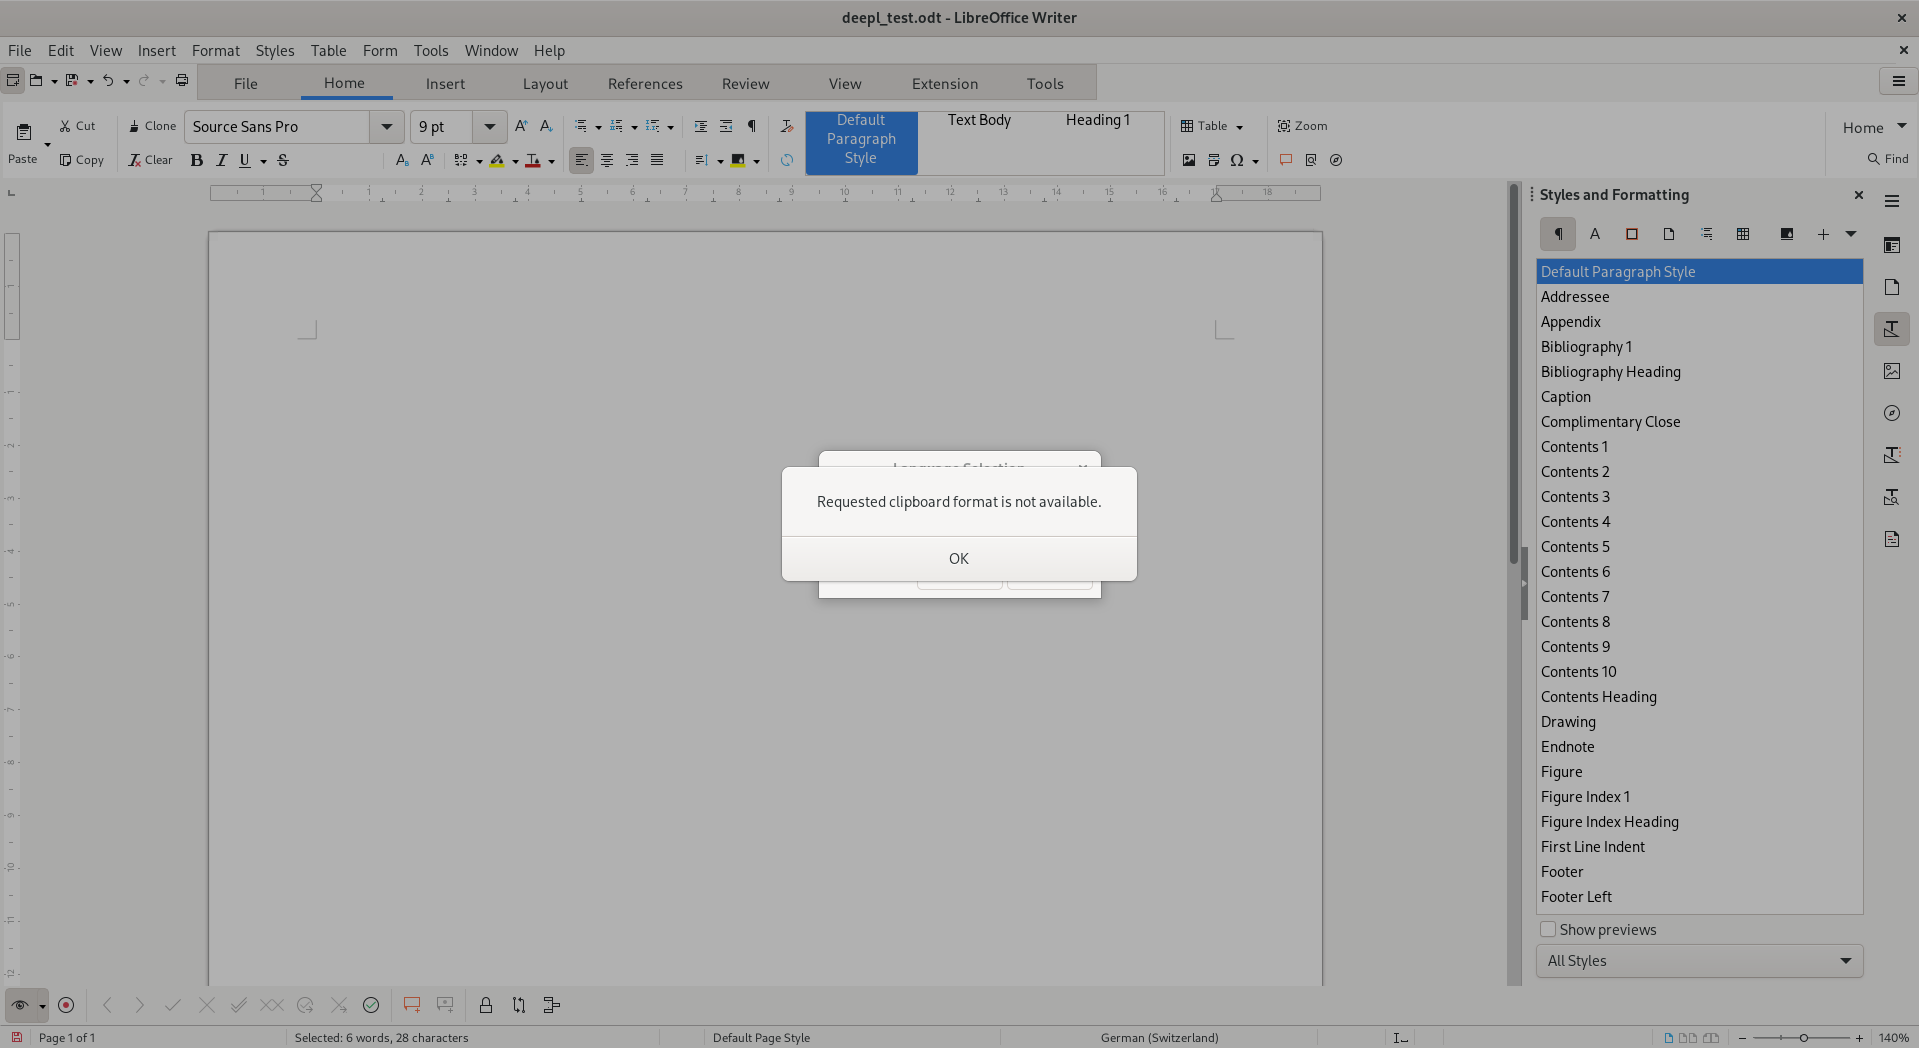The width and height of the screenshot is (1919, 1056).
Task: Toggle formatting marks (pilcrow) icon
Action: click(752, 126)
